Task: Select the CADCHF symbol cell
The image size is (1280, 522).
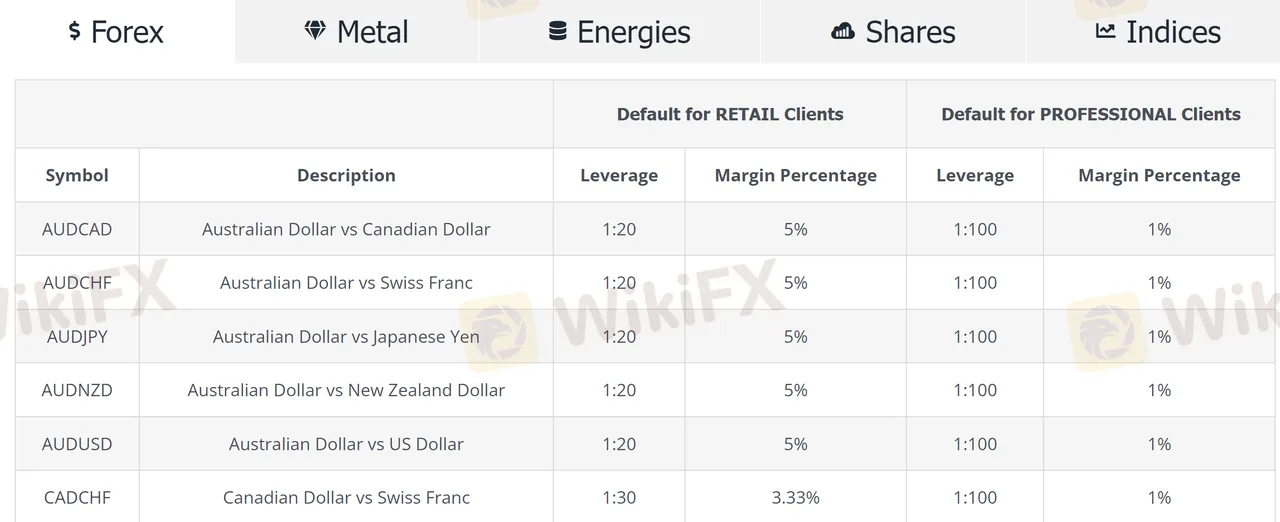Action: pyautogui.click(x=77, y=498)
